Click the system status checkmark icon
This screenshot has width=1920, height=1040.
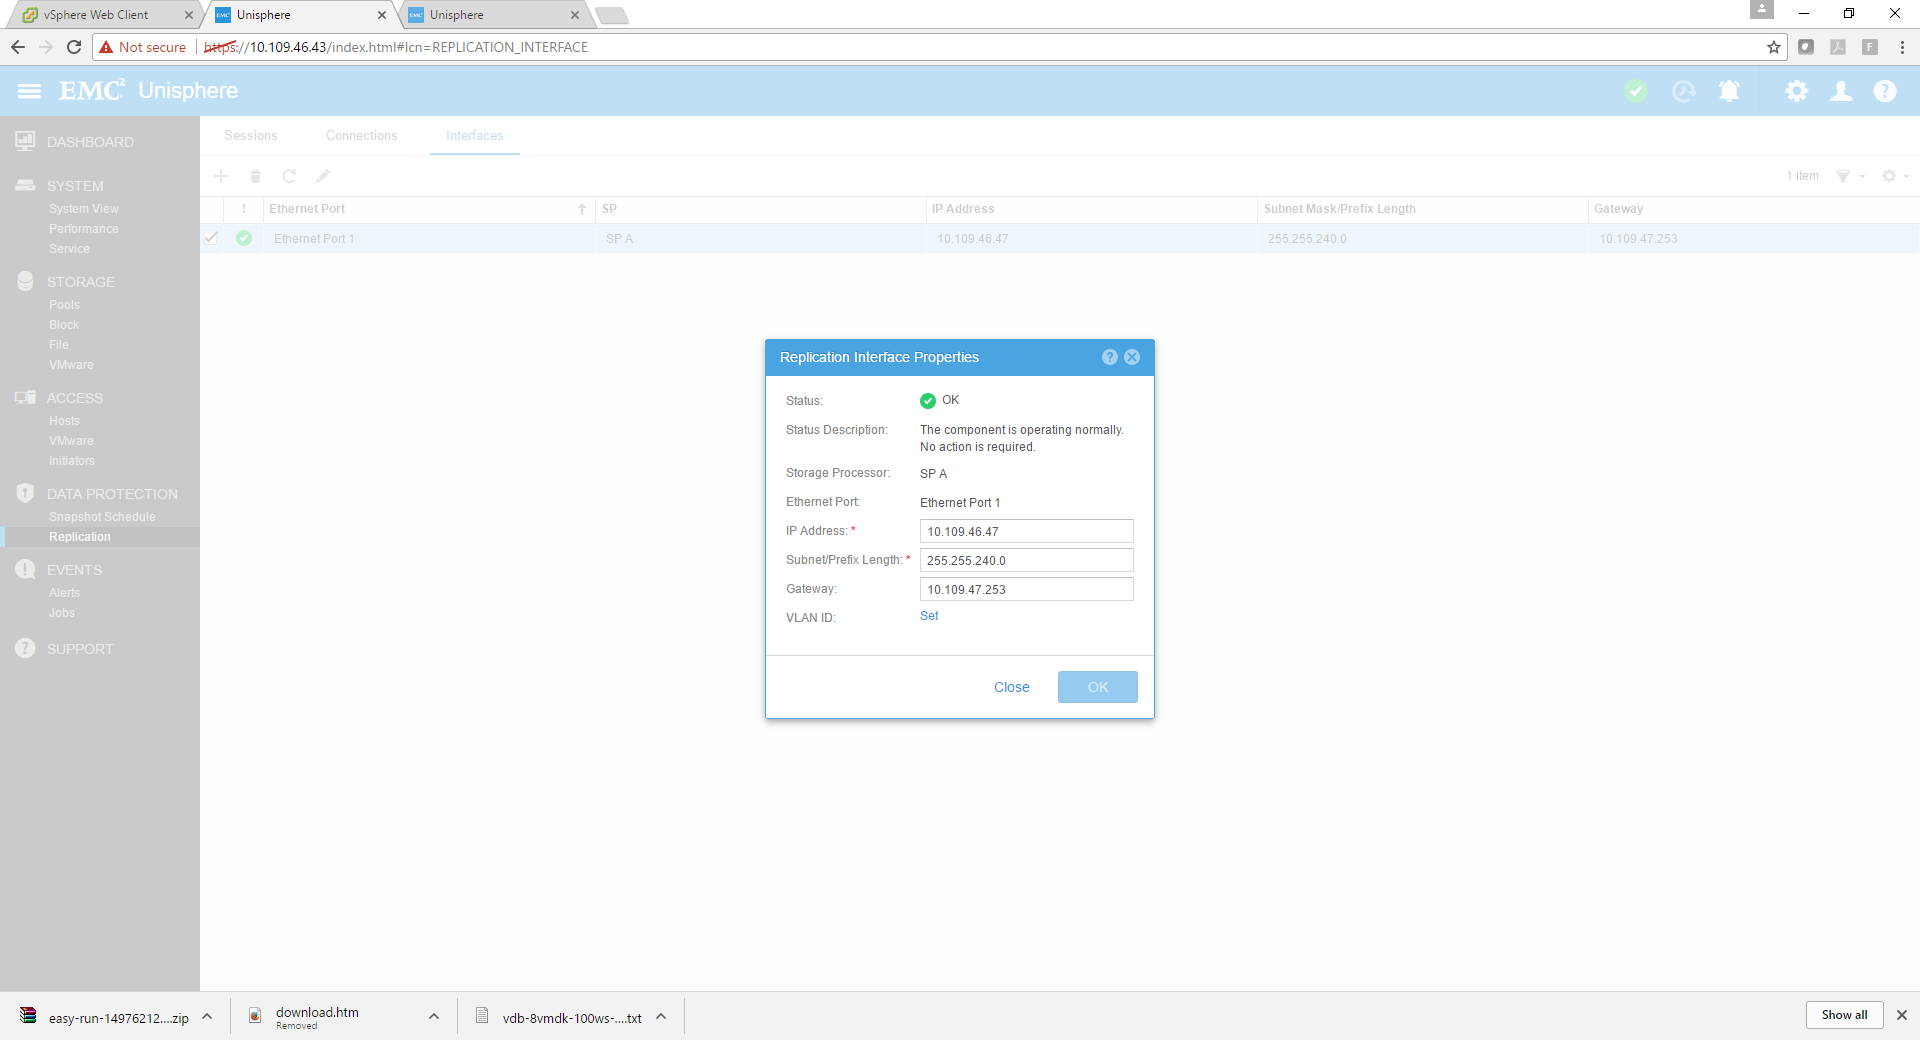pos(1636,91)
